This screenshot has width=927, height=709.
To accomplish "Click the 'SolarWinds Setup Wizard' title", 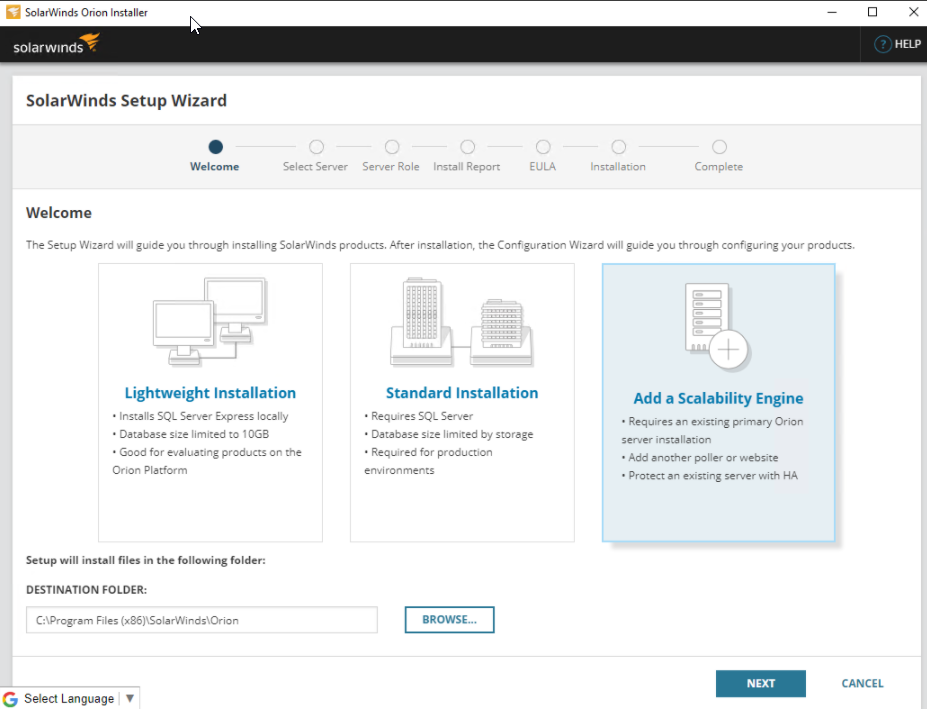I will pos(126,101).
